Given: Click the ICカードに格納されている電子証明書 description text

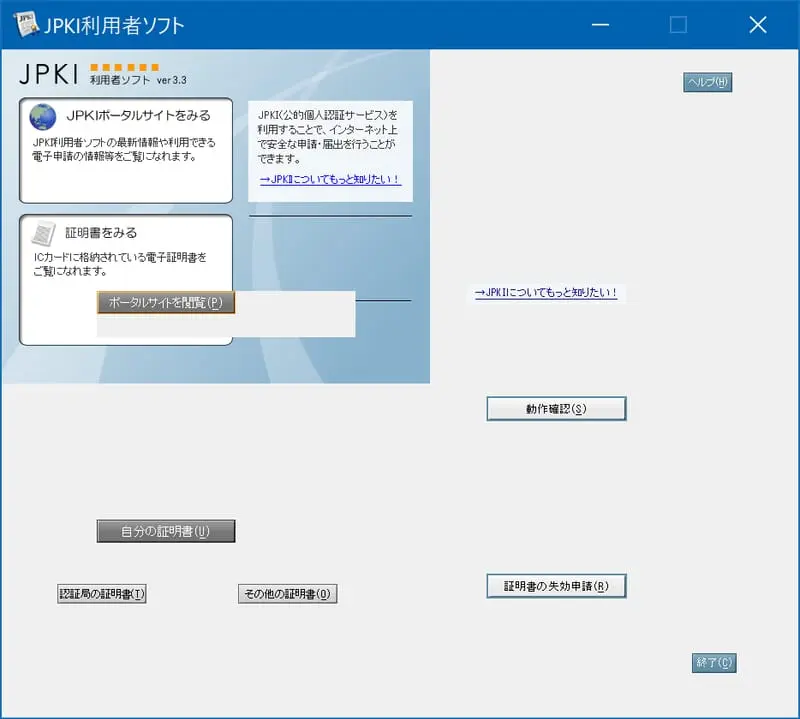Looking at the screenshot, I should tap(120, 264).
